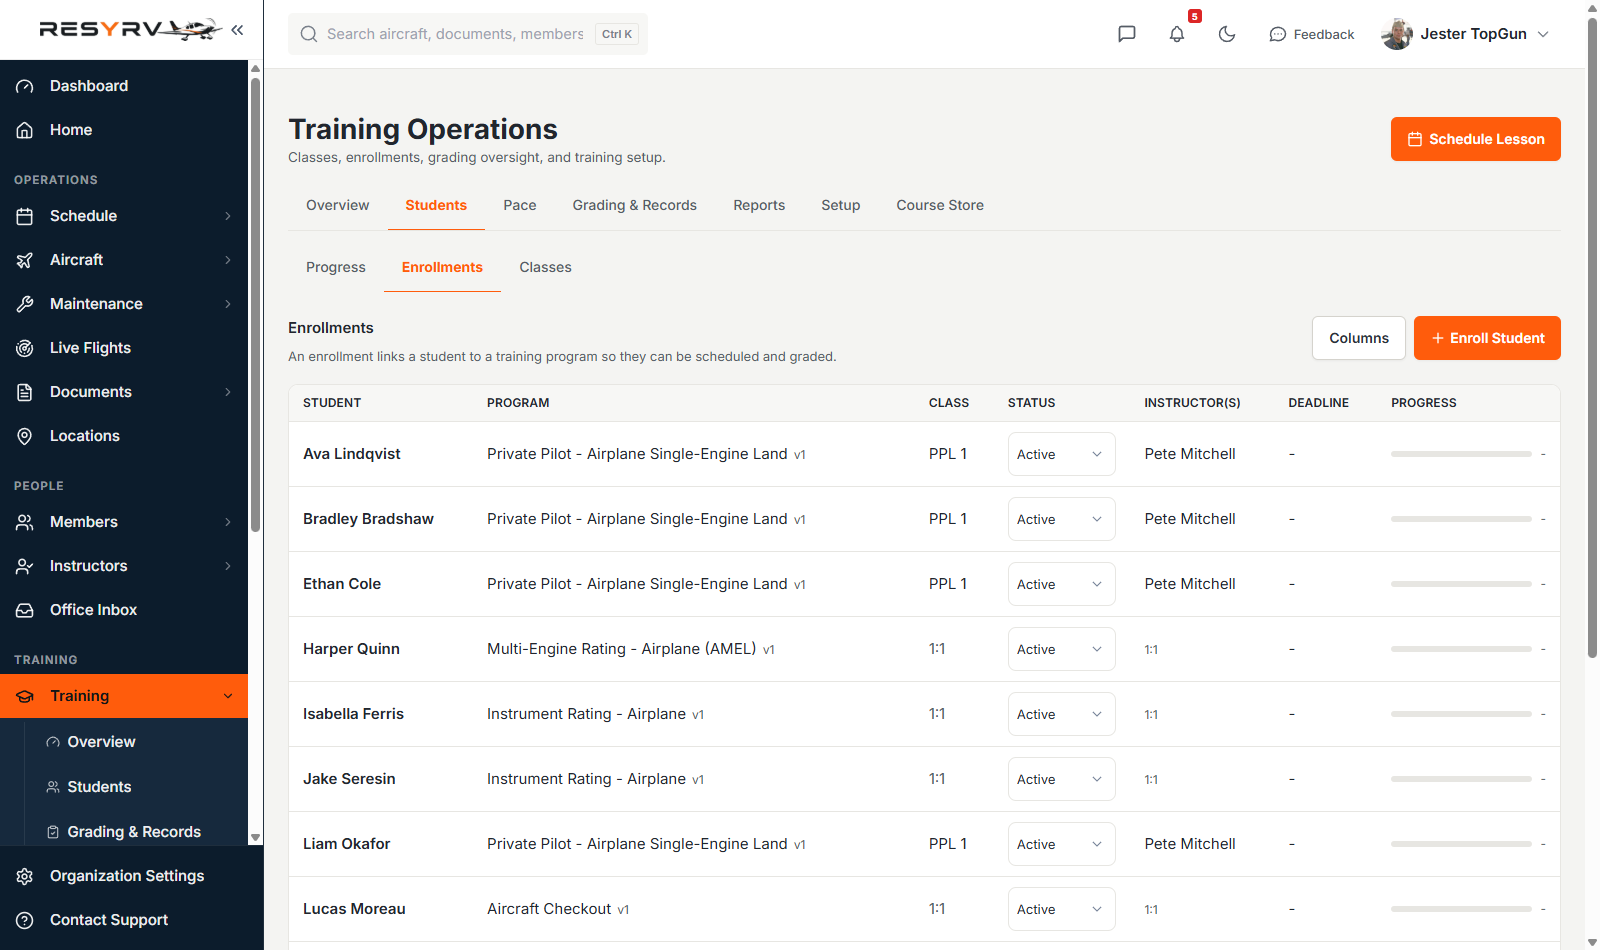Viewport: 1600px width, 950px height.
Task: Click student name Isabella Ferris
Action: [x=353, y=714]
